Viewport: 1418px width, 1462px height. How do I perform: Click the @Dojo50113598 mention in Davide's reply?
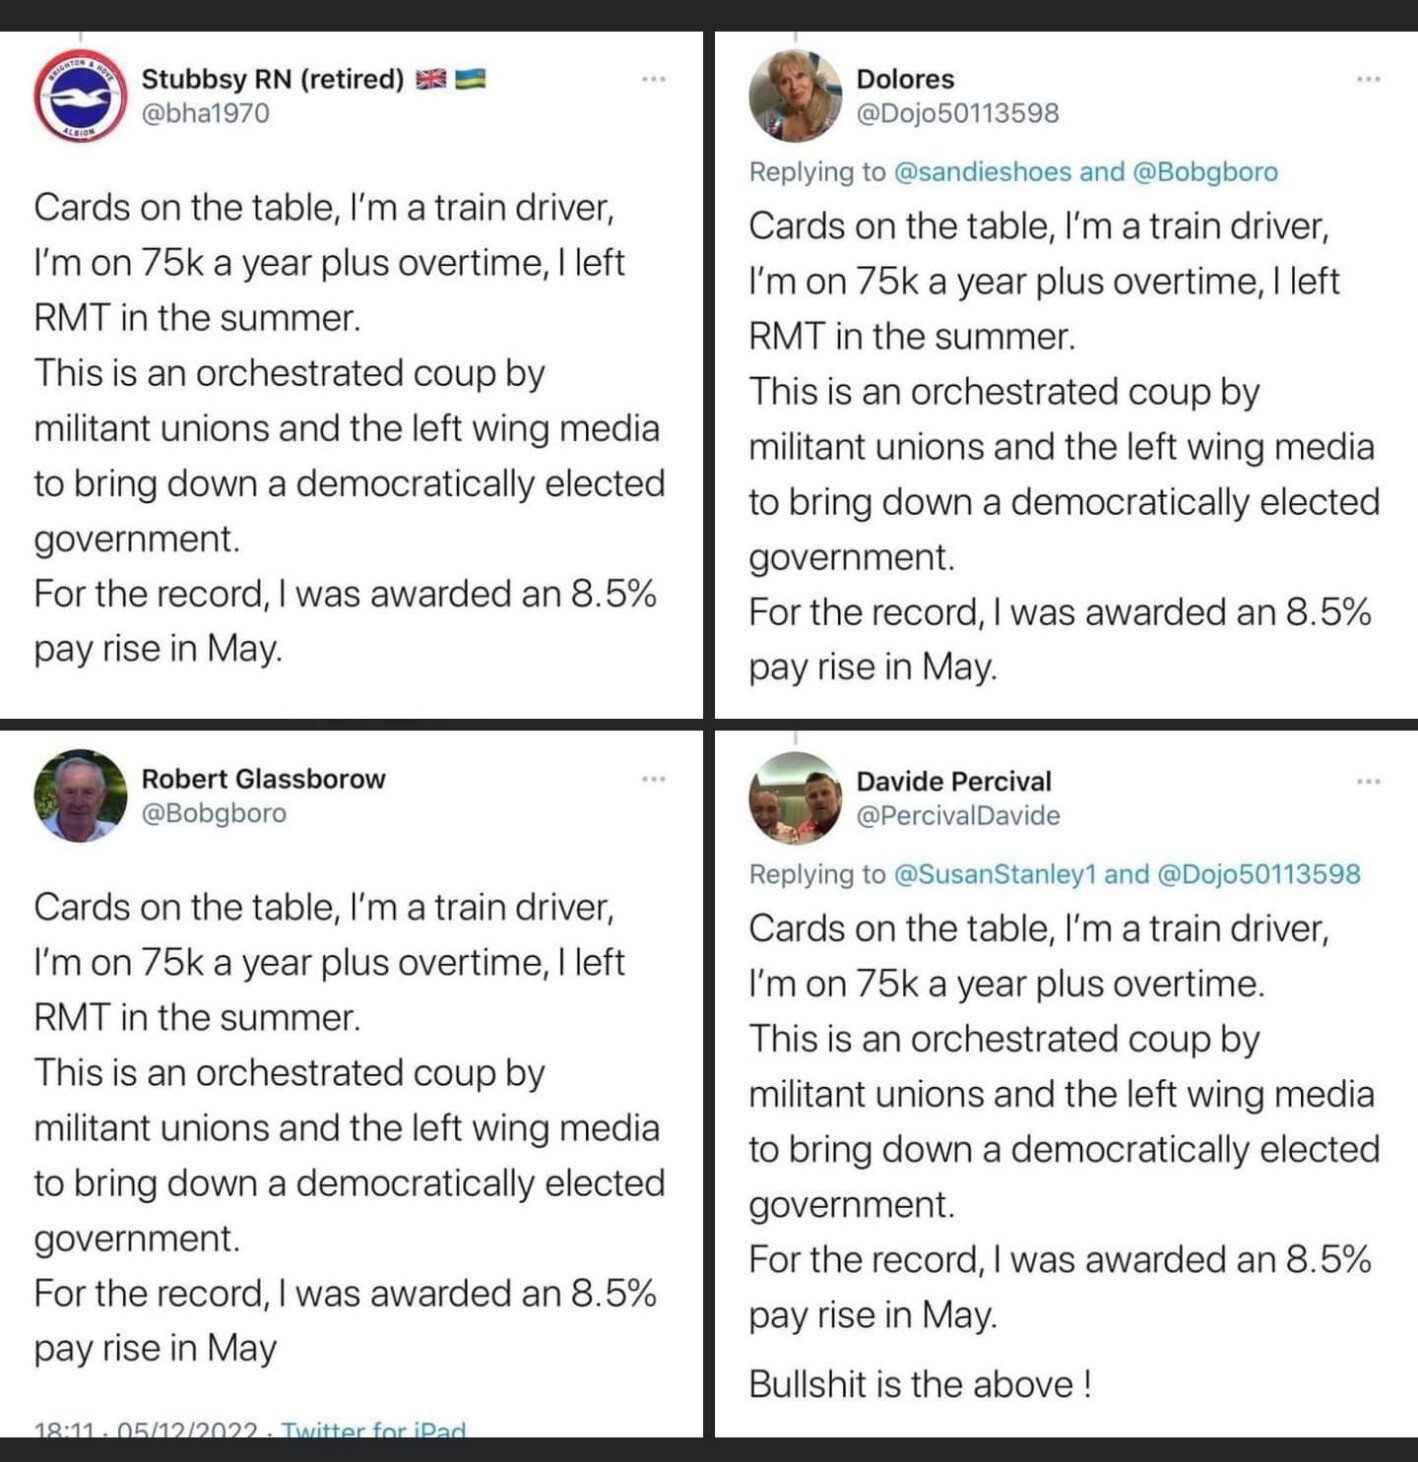1258,874
